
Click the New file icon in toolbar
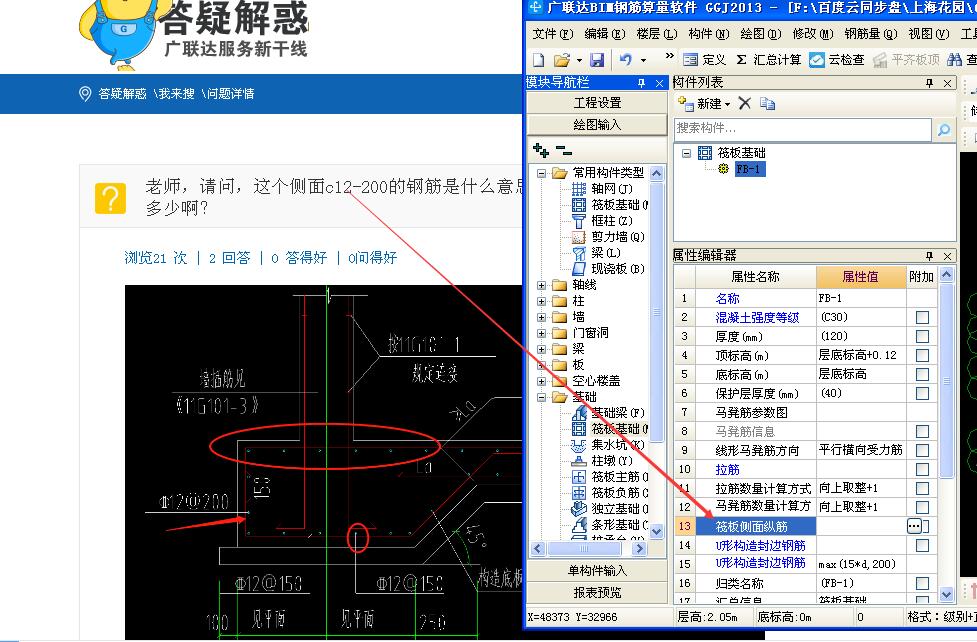(x=539, y=60)
